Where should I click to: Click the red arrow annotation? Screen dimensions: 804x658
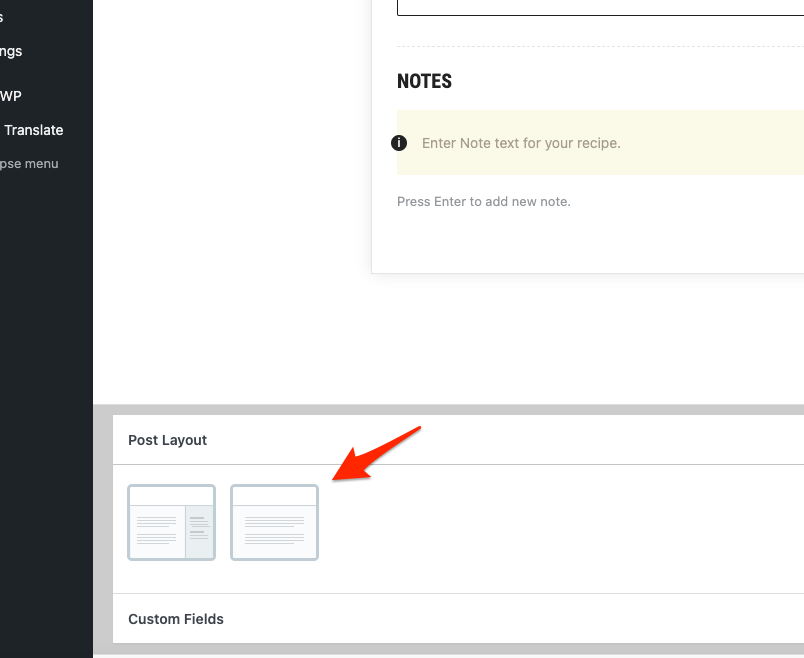coord(378,453)
